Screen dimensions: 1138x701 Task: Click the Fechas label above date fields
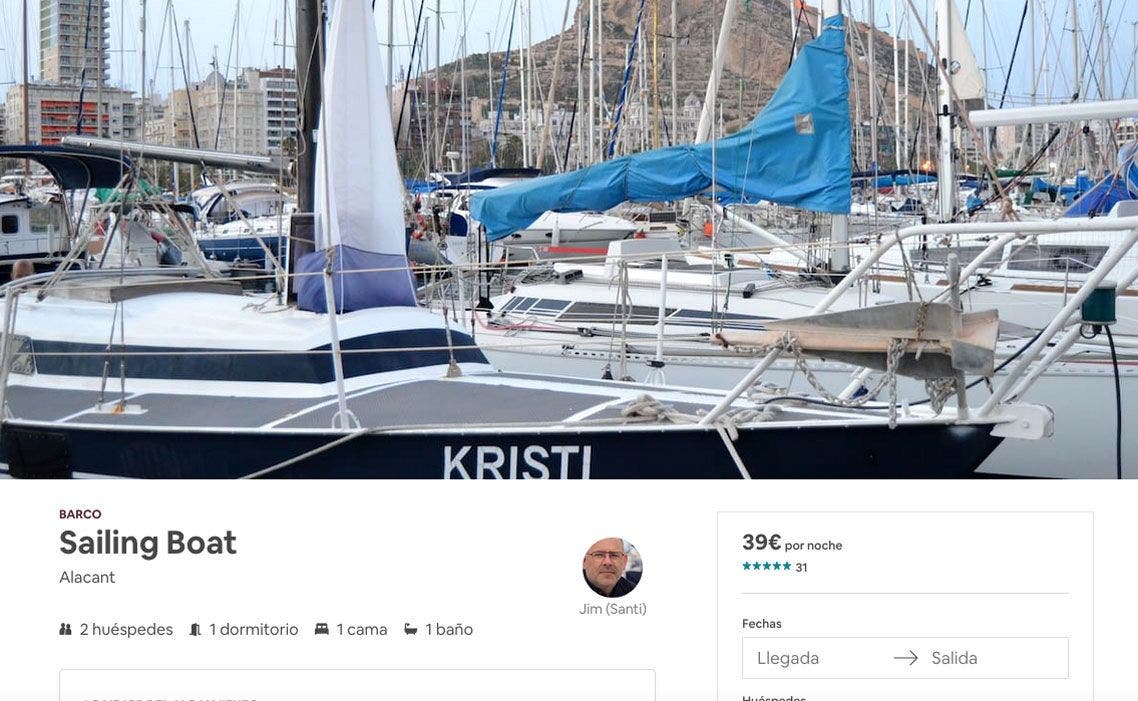click(762, 623)
